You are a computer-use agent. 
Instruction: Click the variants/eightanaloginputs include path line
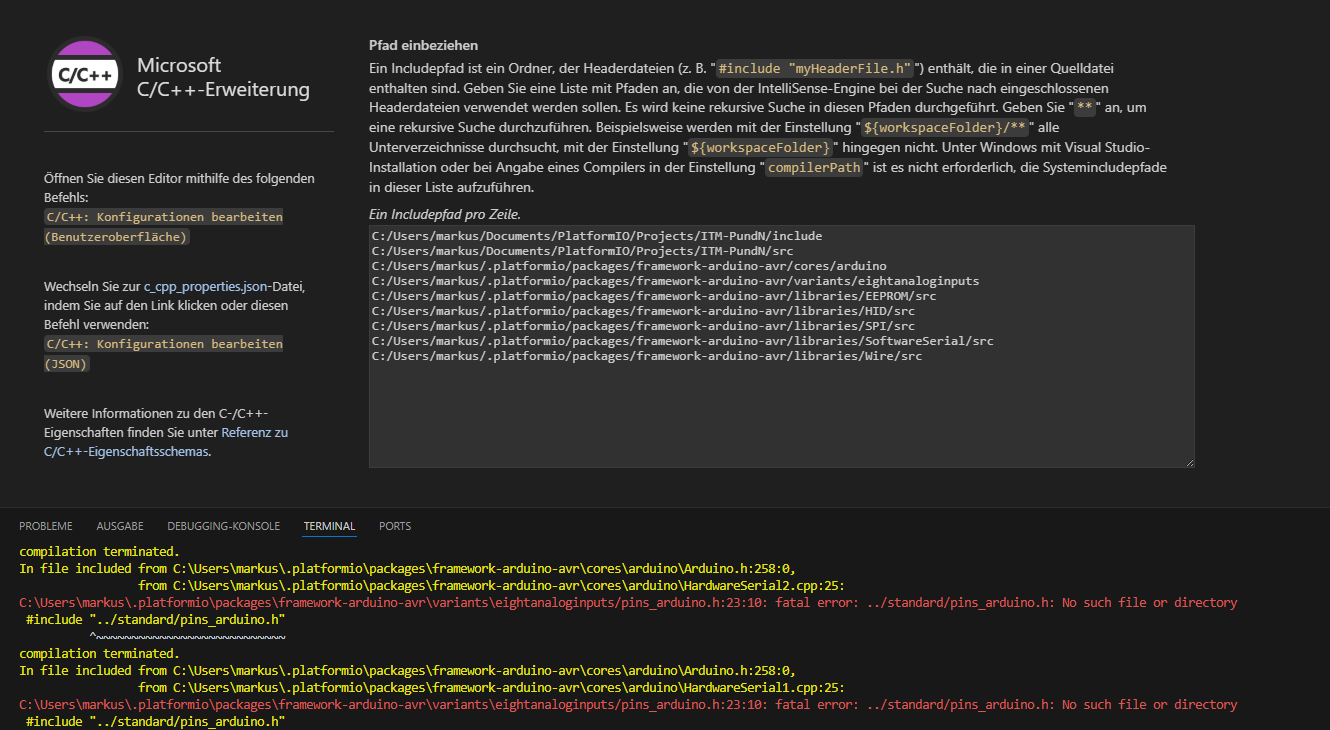(x=675, y=281)
